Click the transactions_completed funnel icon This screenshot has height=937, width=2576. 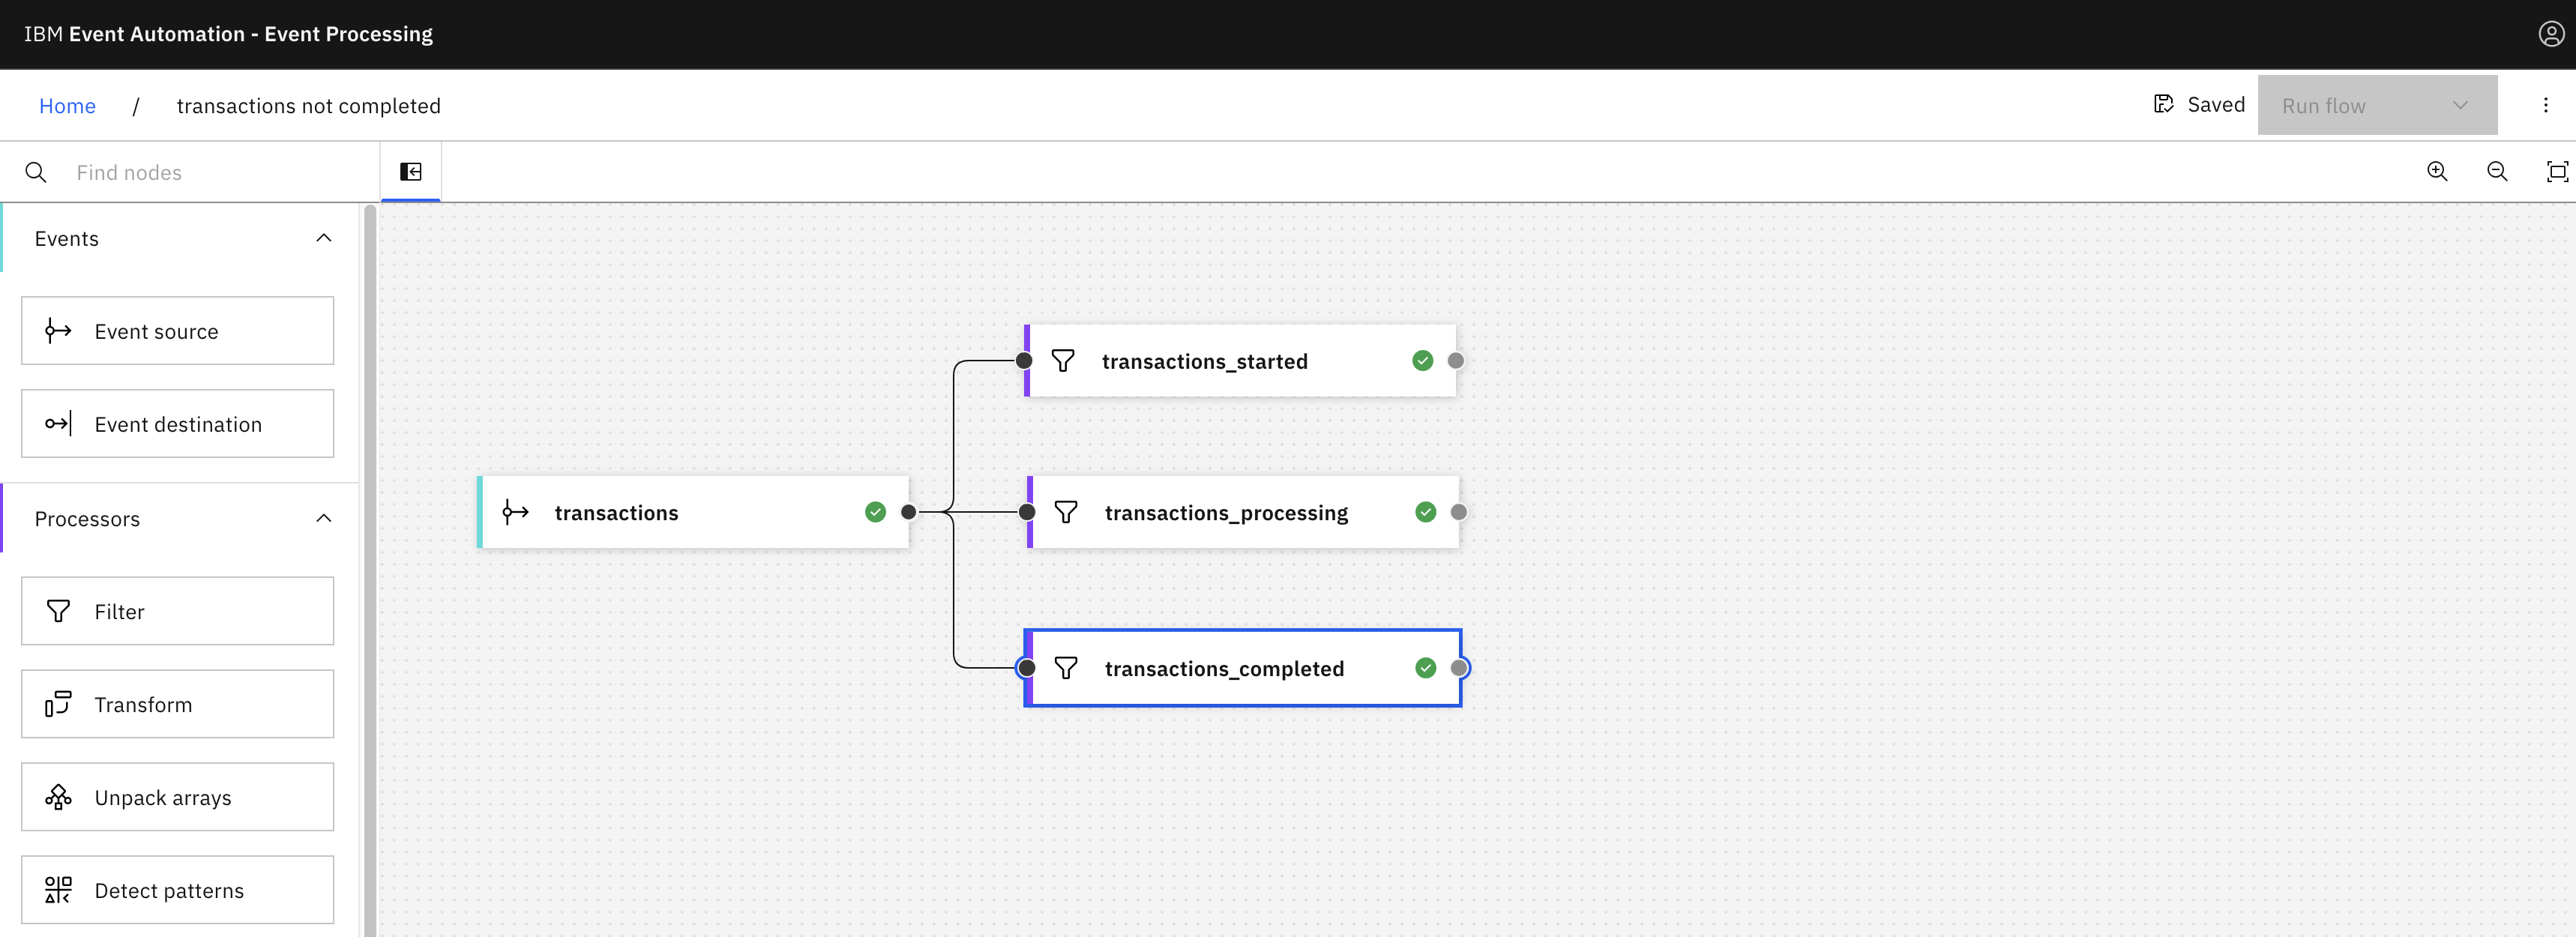click(1066, 668)
